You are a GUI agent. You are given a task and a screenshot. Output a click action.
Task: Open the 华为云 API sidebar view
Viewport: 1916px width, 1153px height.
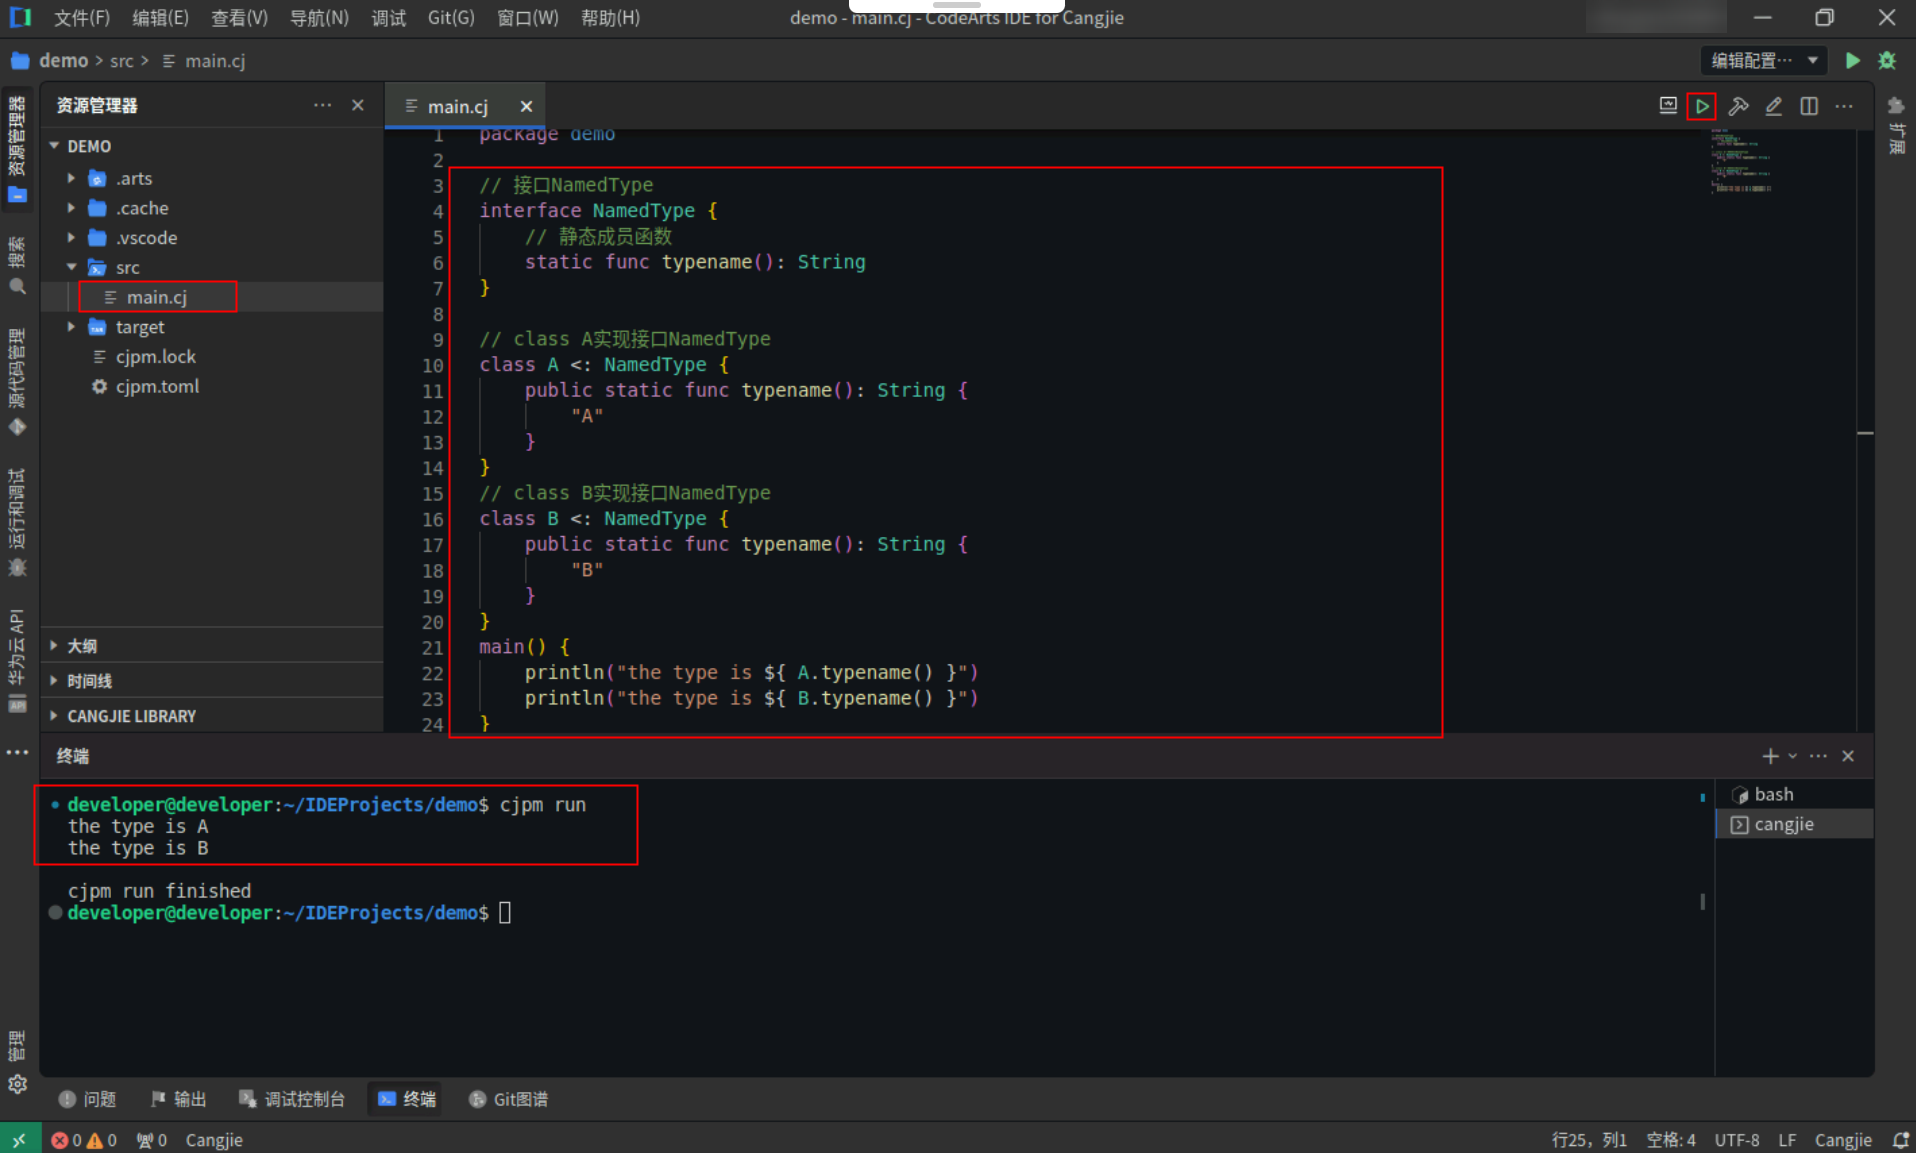17,660
